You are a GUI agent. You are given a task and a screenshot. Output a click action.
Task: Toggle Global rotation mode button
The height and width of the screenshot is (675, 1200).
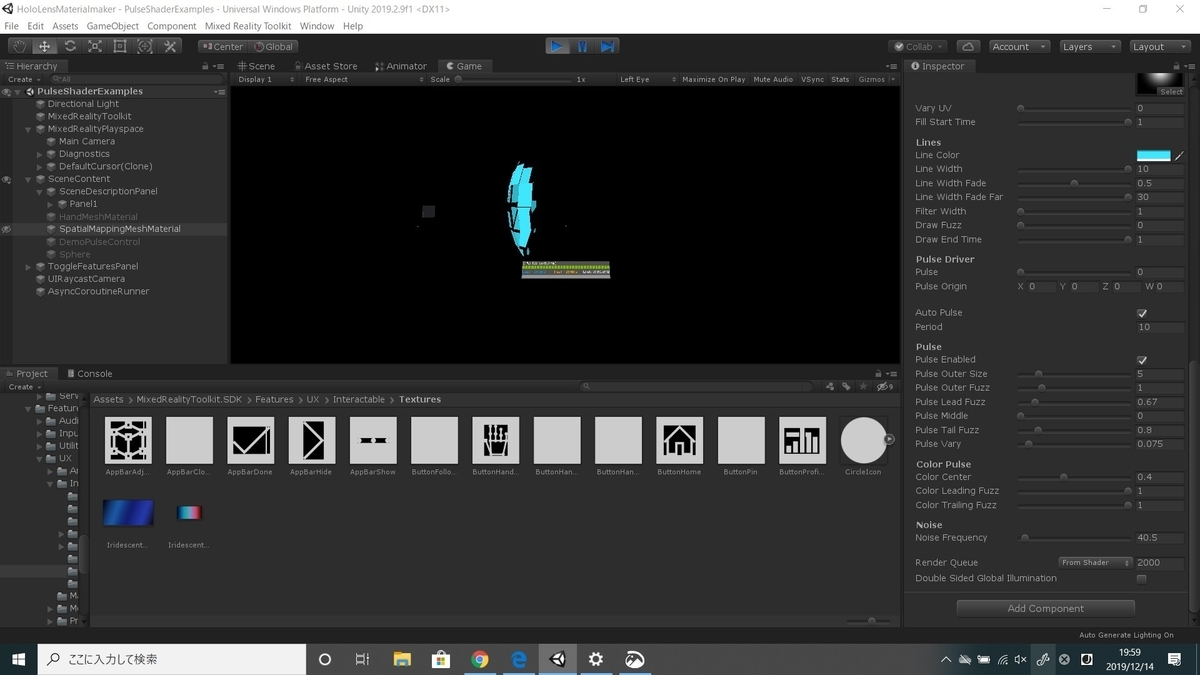tap(273, 46)
